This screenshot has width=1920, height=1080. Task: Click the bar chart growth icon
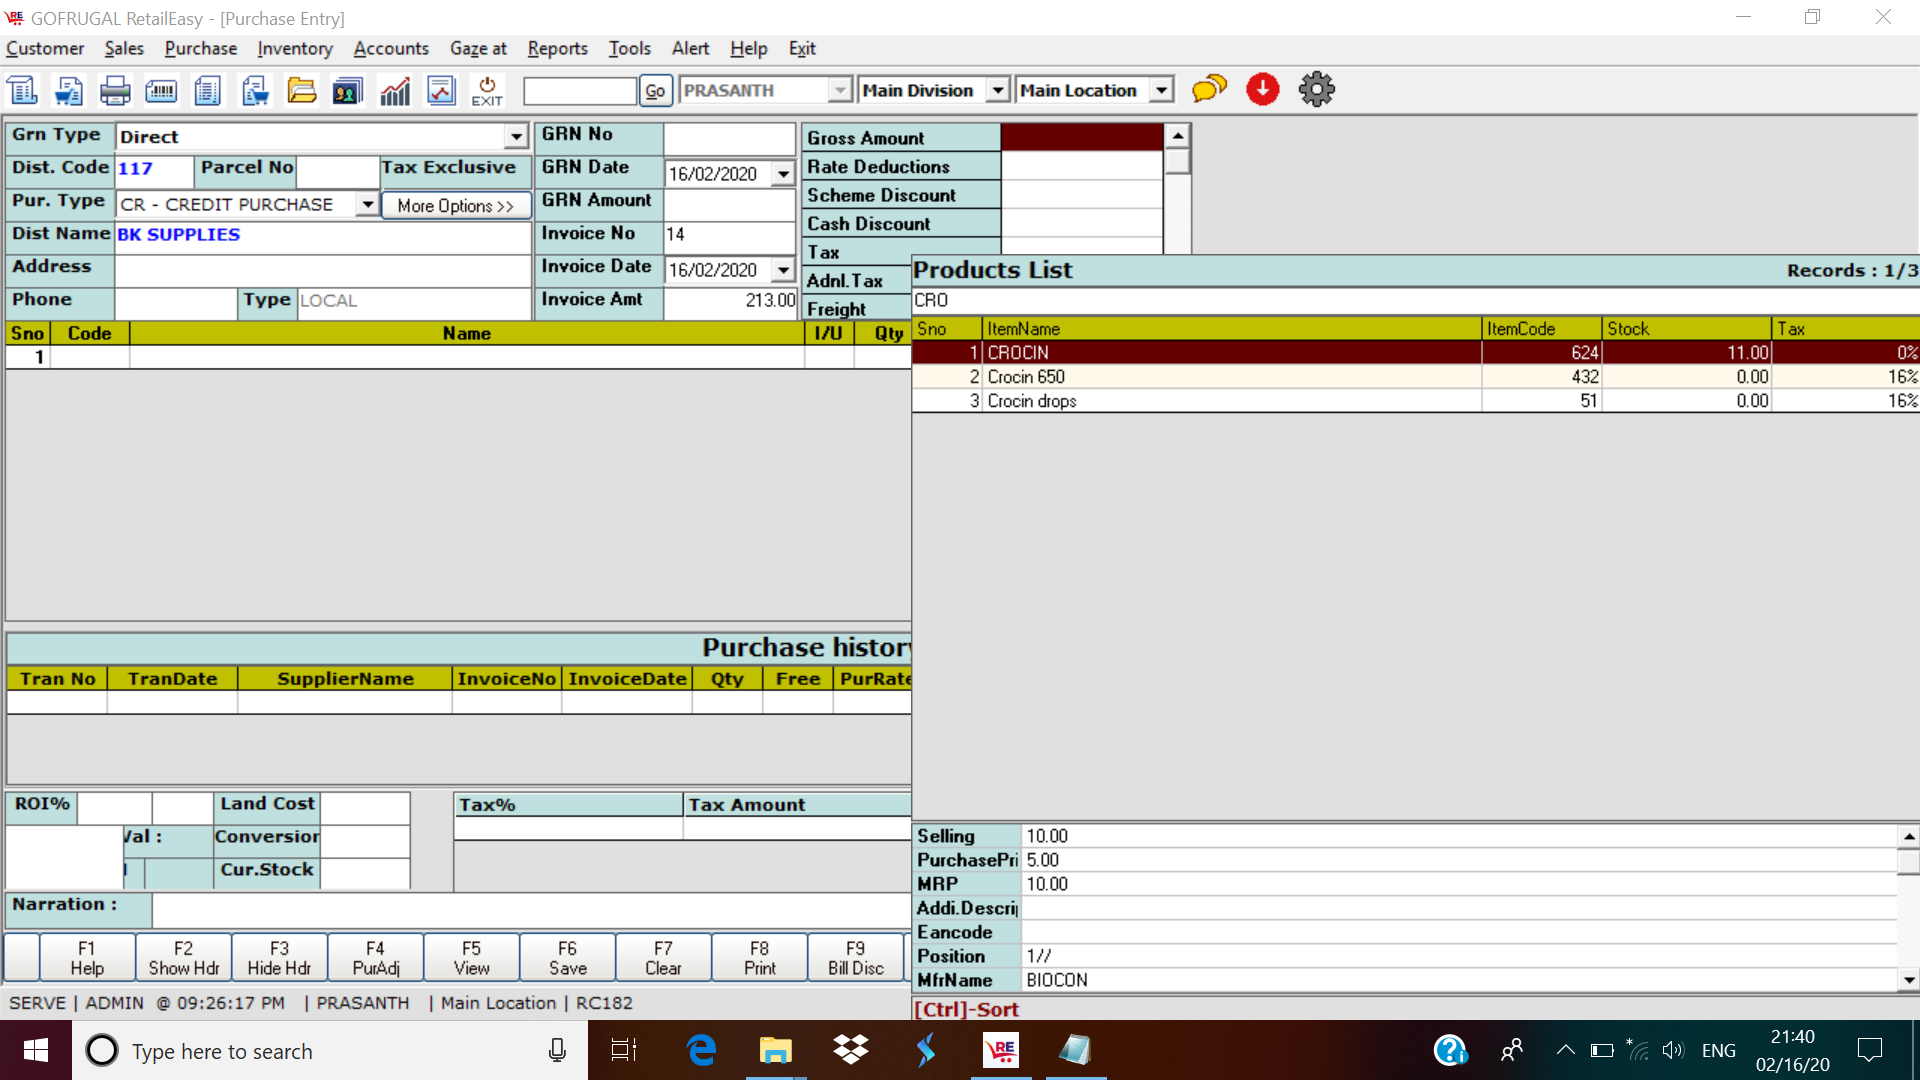pyautogui.click(x=395, y=91)
